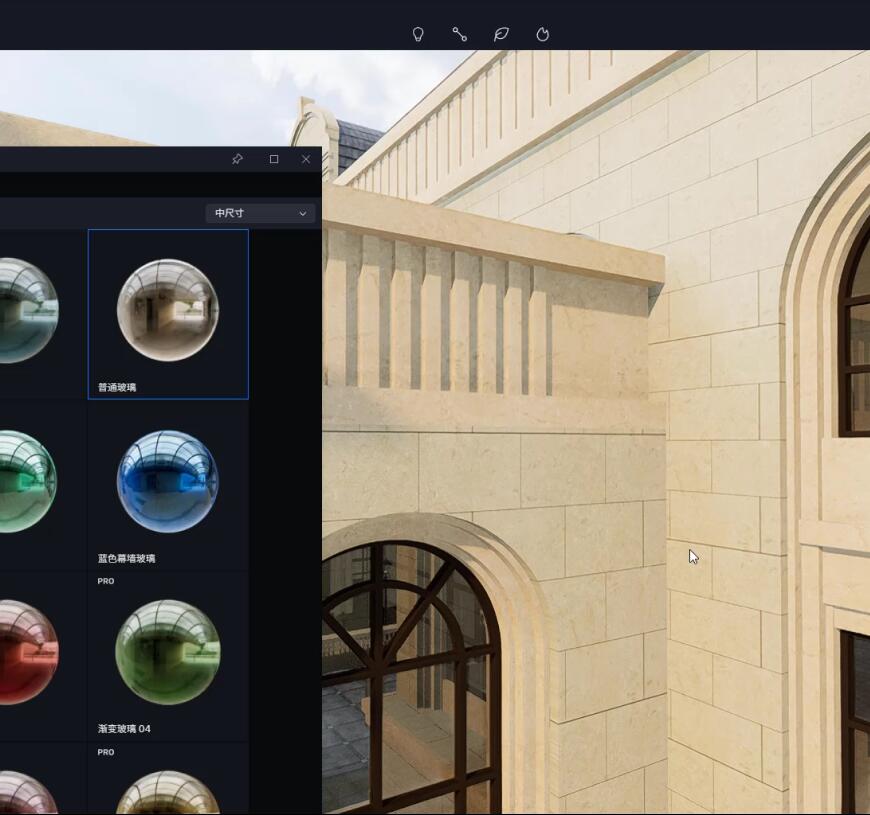Image resolution: width=870 pixels, height=815 pixels.
Task: Click the 蓝色幕墙玻璃 label text
Action: coord(127,558)
